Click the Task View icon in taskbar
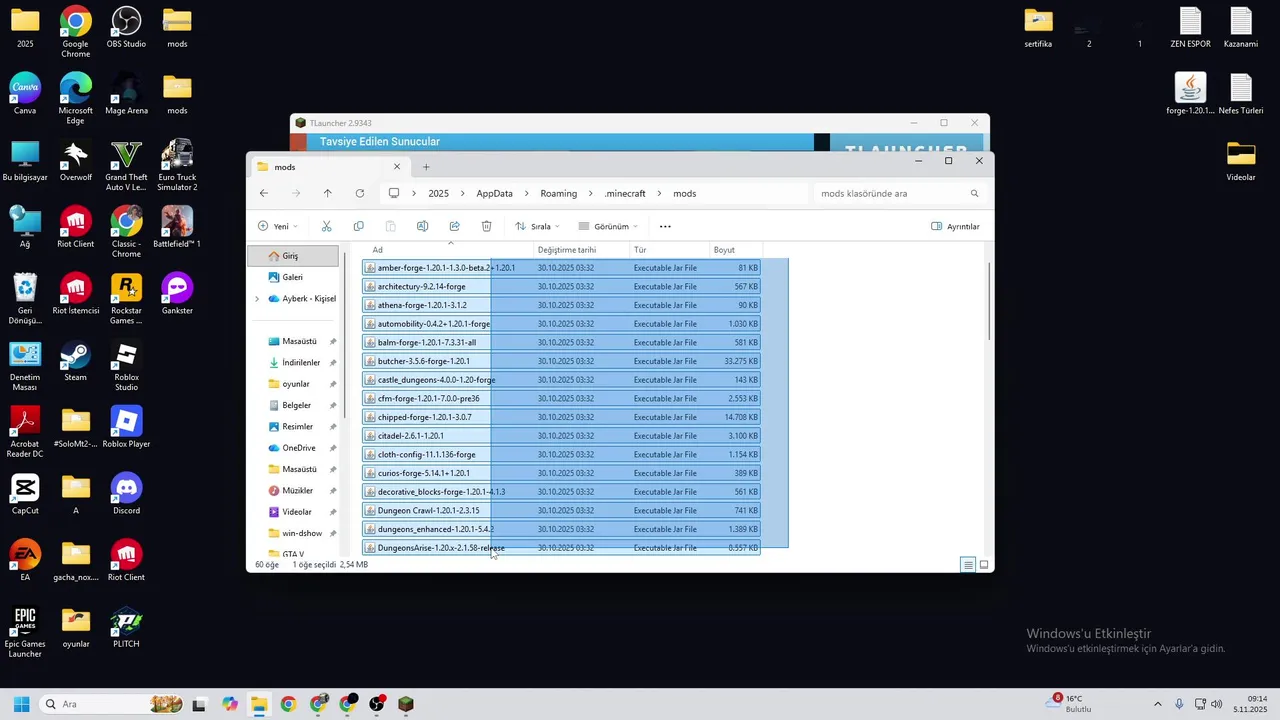This screenshot has width=1280, height=720. (199, 704)
